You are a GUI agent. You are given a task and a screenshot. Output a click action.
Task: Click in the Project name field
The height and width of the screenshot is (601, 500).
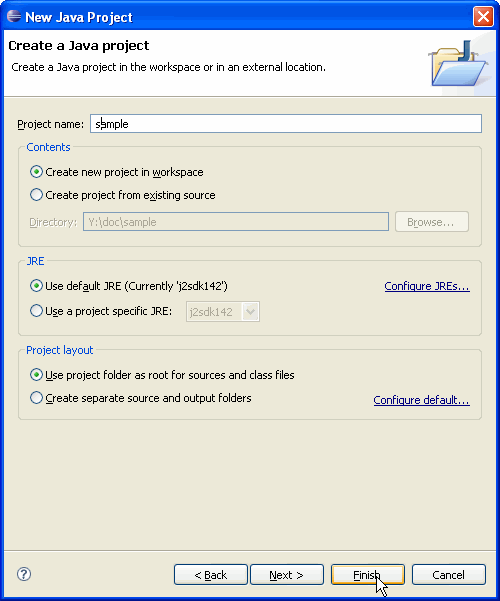(x=286, y=124)
